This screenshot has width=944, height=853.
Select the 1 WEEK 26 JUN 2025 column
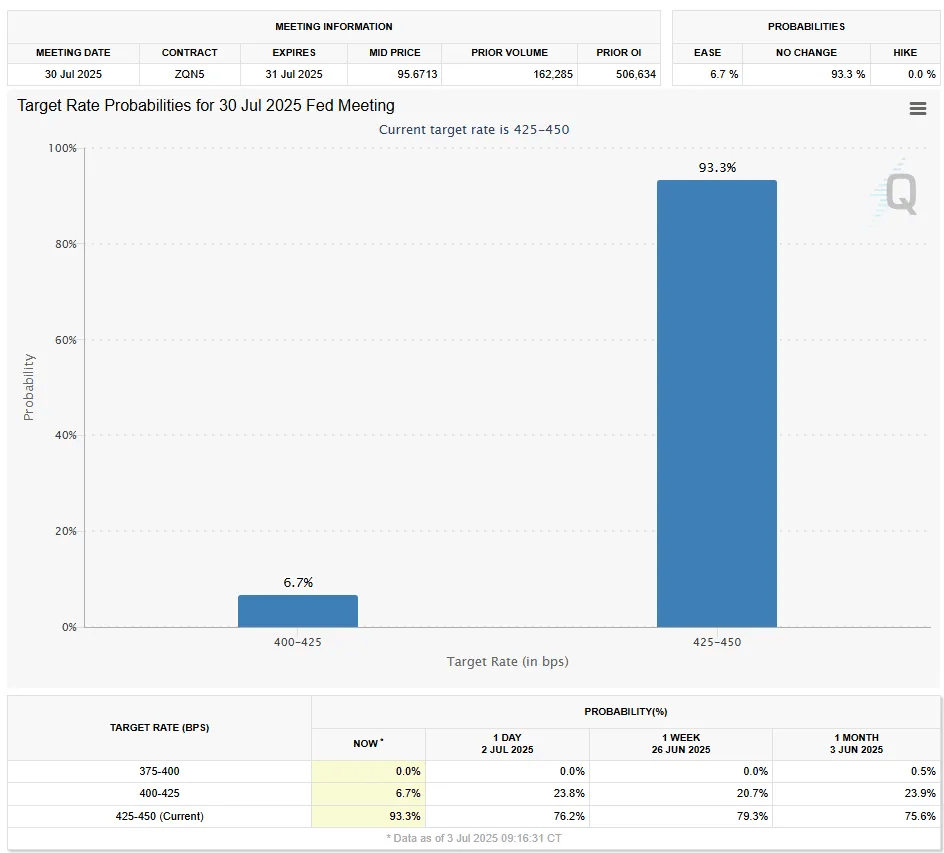click(x=680, y=744)
